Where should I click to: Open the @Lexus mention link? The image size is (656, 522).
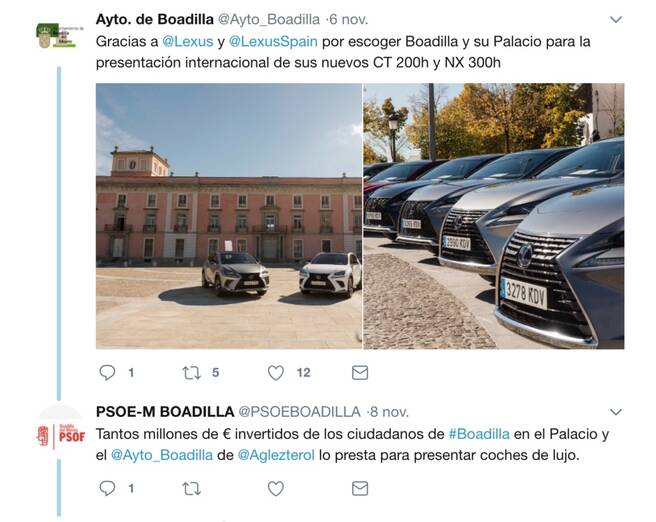click(187, 41)
